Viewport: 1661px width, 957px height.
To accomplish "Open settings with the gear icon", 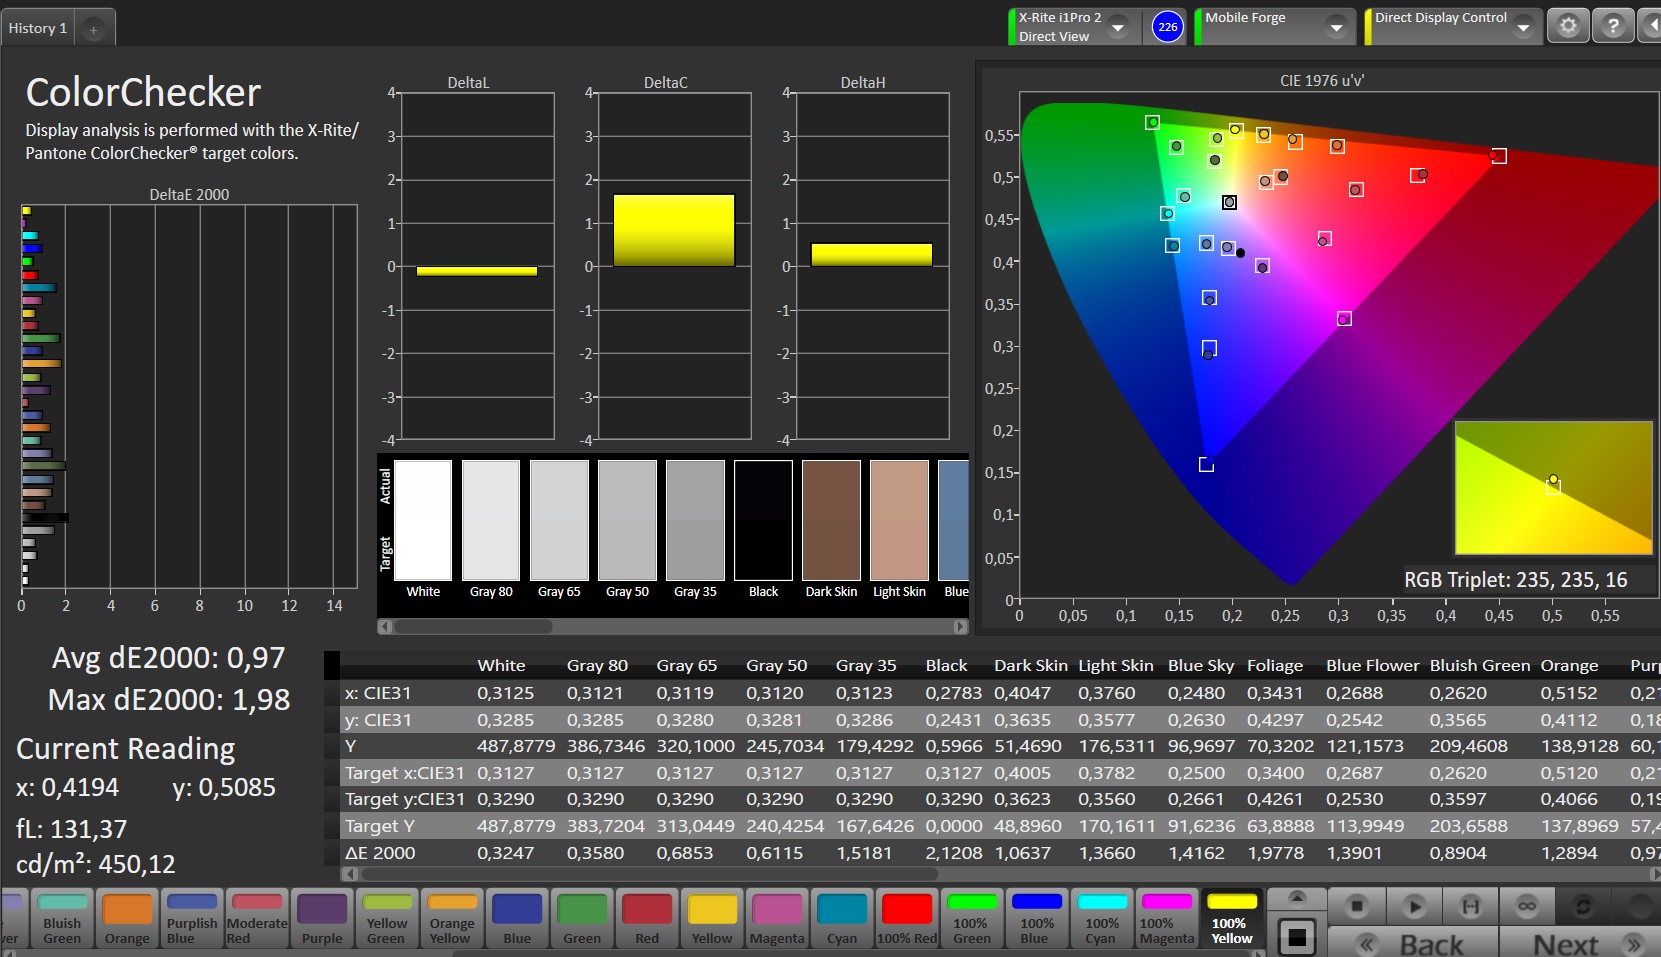I will (x=1568, y=27).
